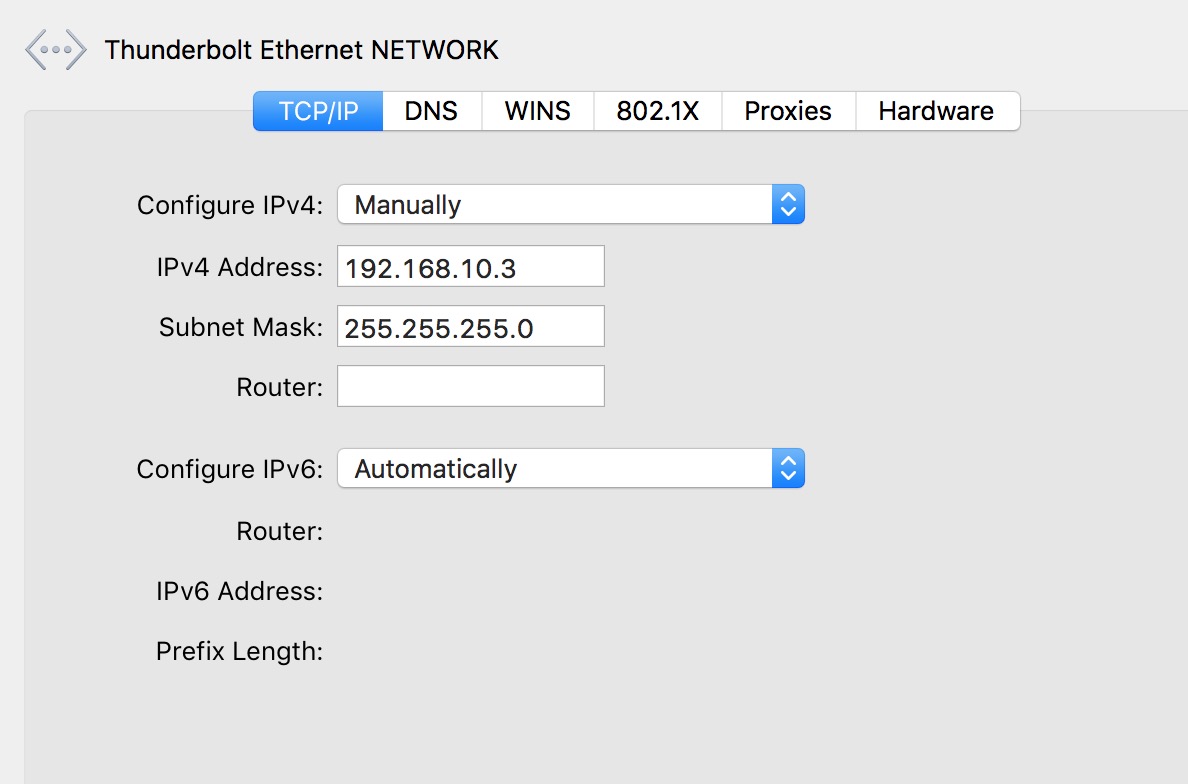Switch to the DNS tab

(431, 111)
